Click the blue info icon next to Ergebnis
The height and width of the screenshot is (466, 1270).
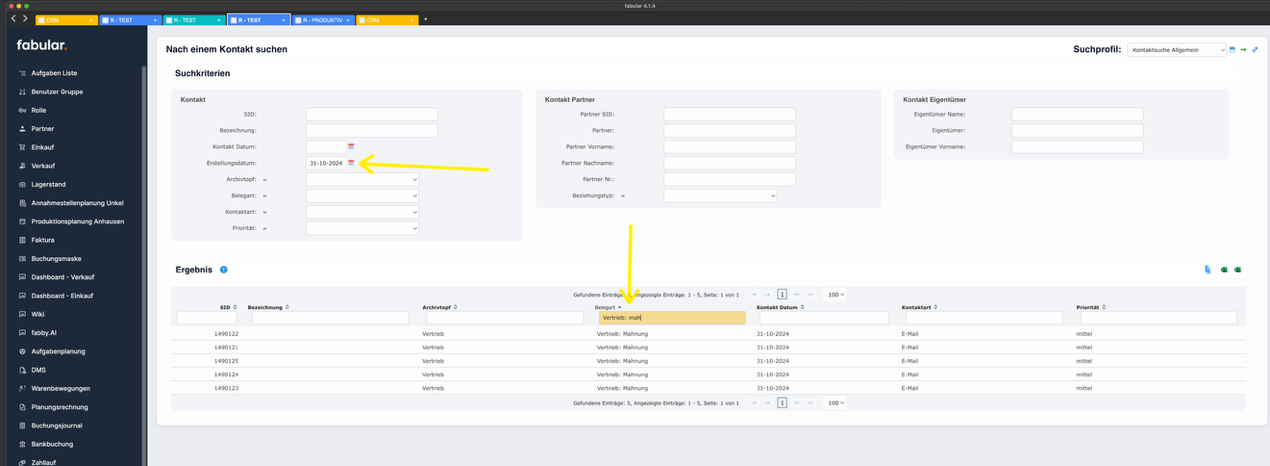point(223,270)
